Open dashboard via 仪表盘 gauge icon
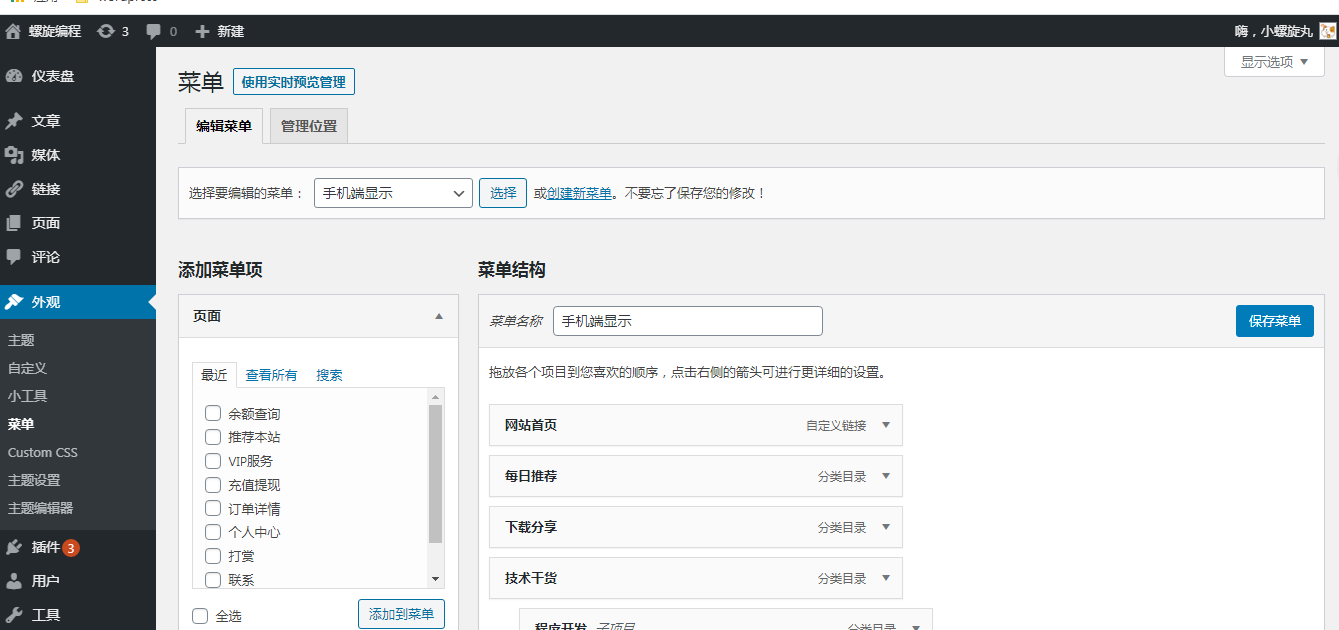Image resolution: width=1339 pixels, height=630 pixels. [x=14, y=76]
